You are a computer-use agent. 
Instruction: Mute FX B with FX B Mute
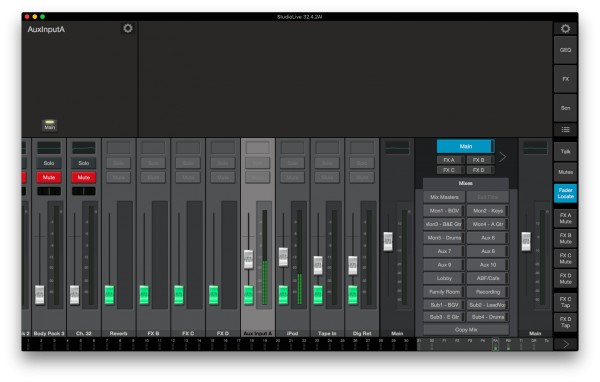click(565, 238)
